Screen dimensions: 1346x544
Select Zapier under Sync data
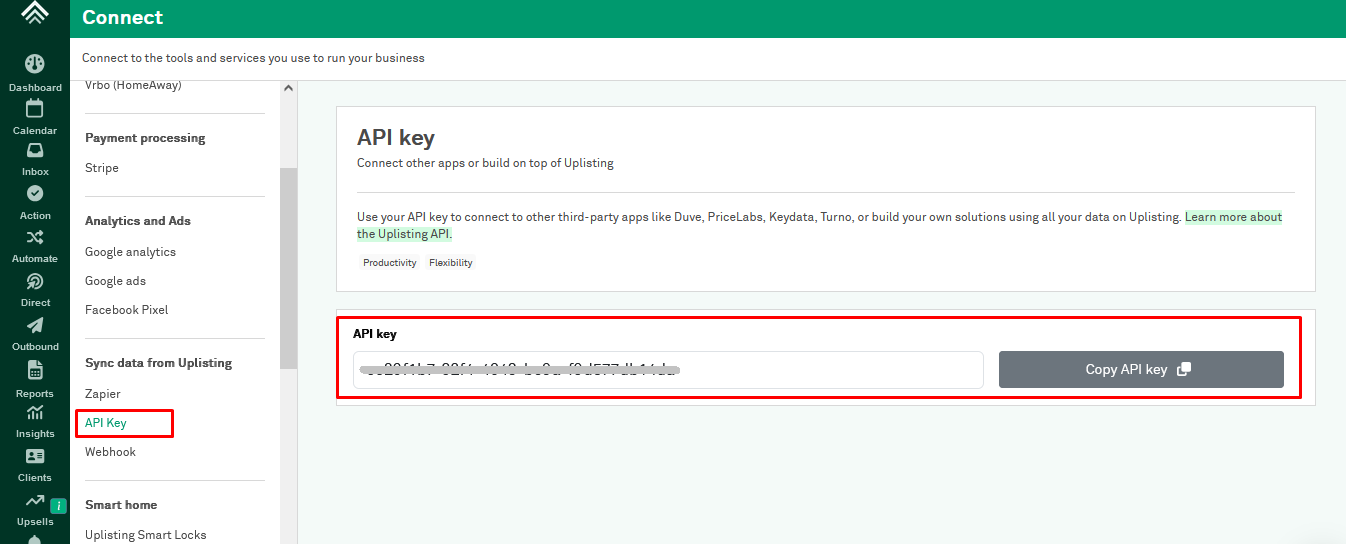(x=103, y=394)
